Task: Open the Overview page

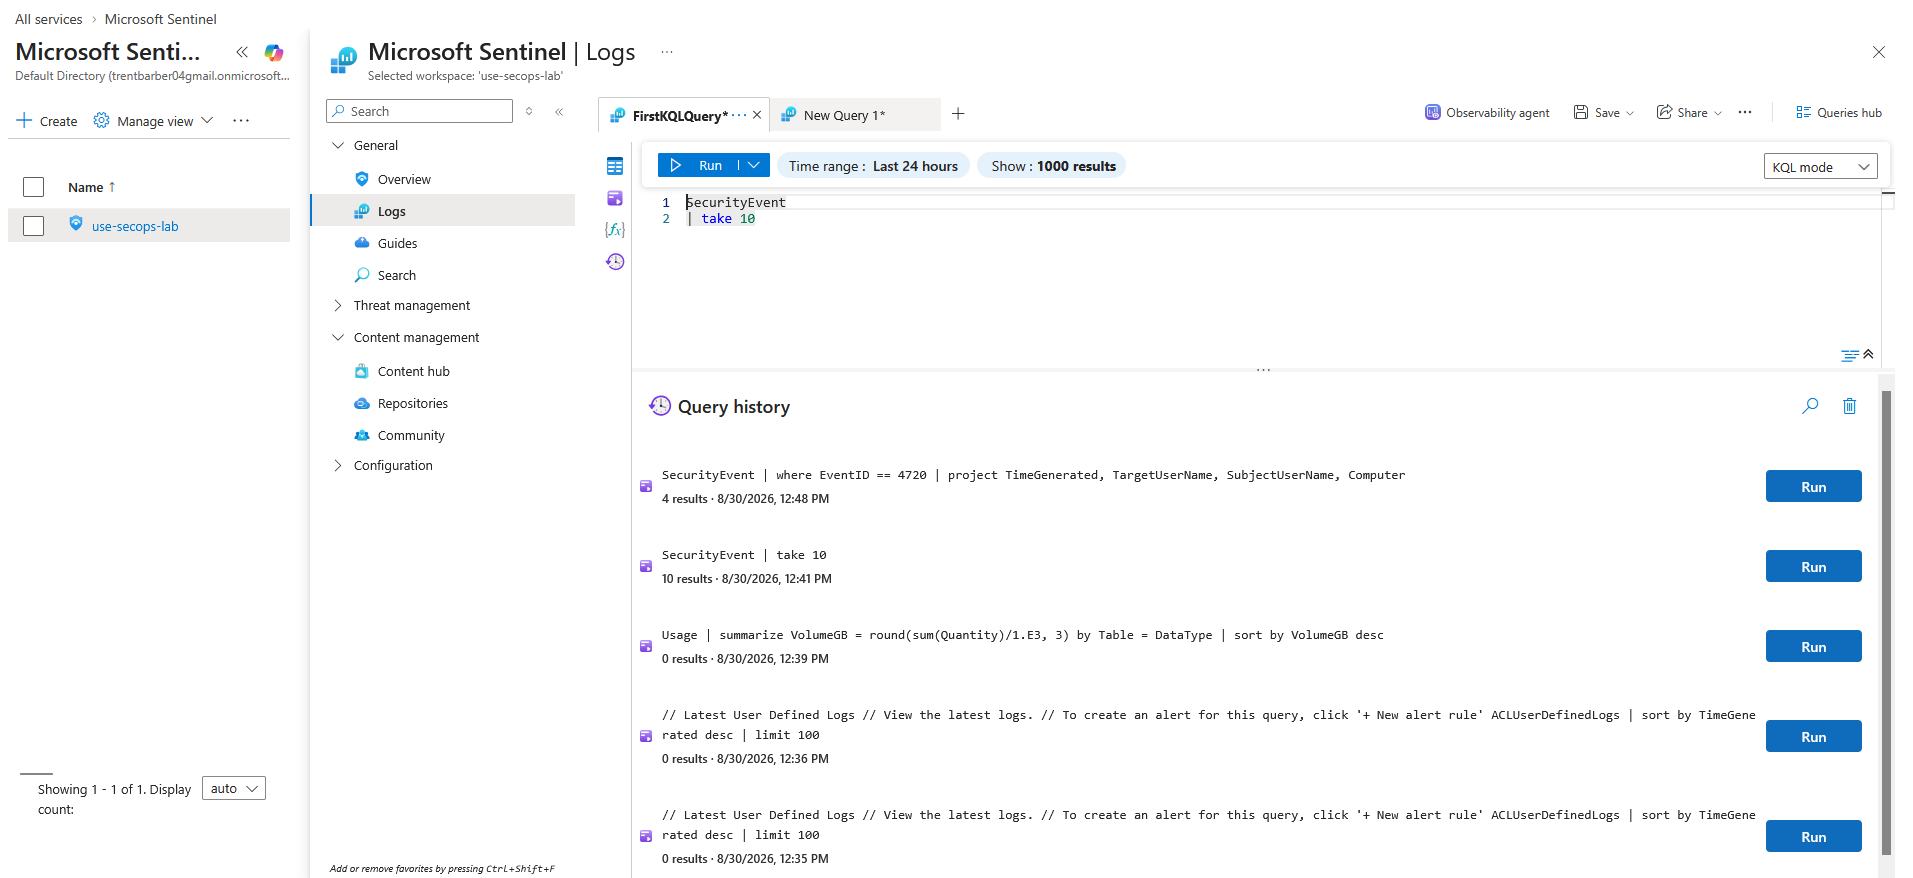Action: pyautogui.click(x=404, y=179)
